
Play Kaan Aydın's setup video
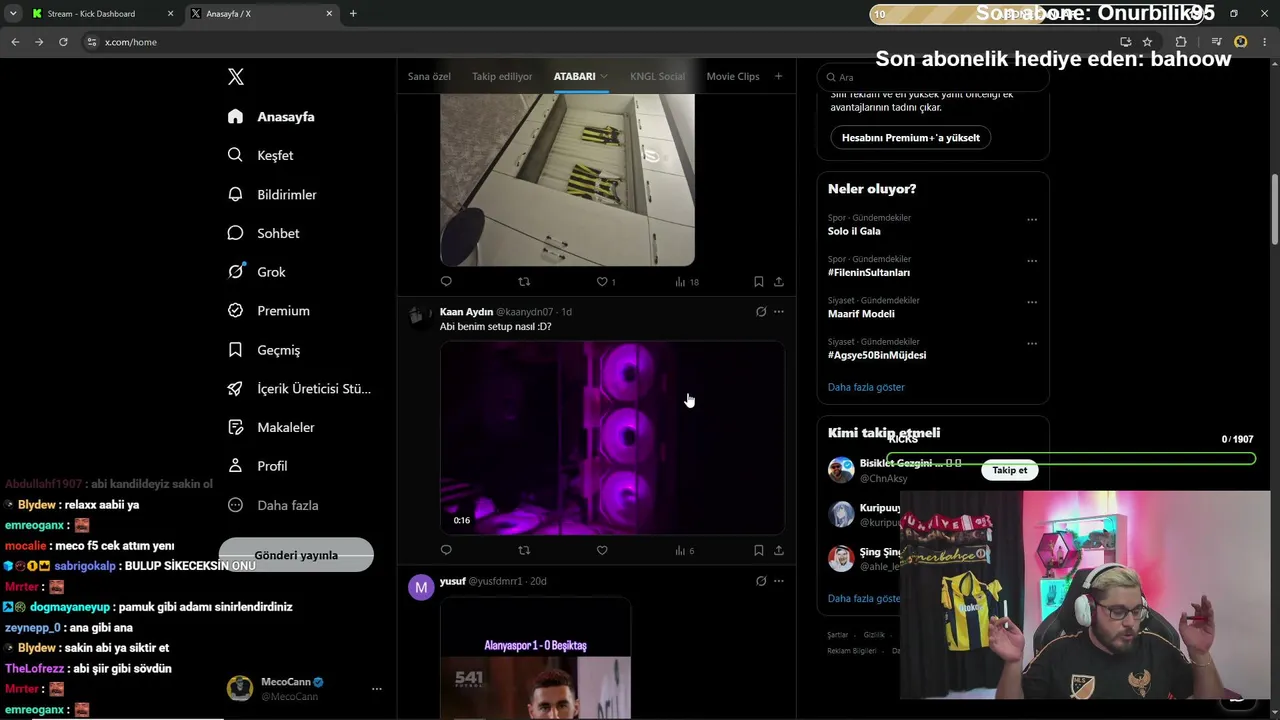(x=612, y=438)
